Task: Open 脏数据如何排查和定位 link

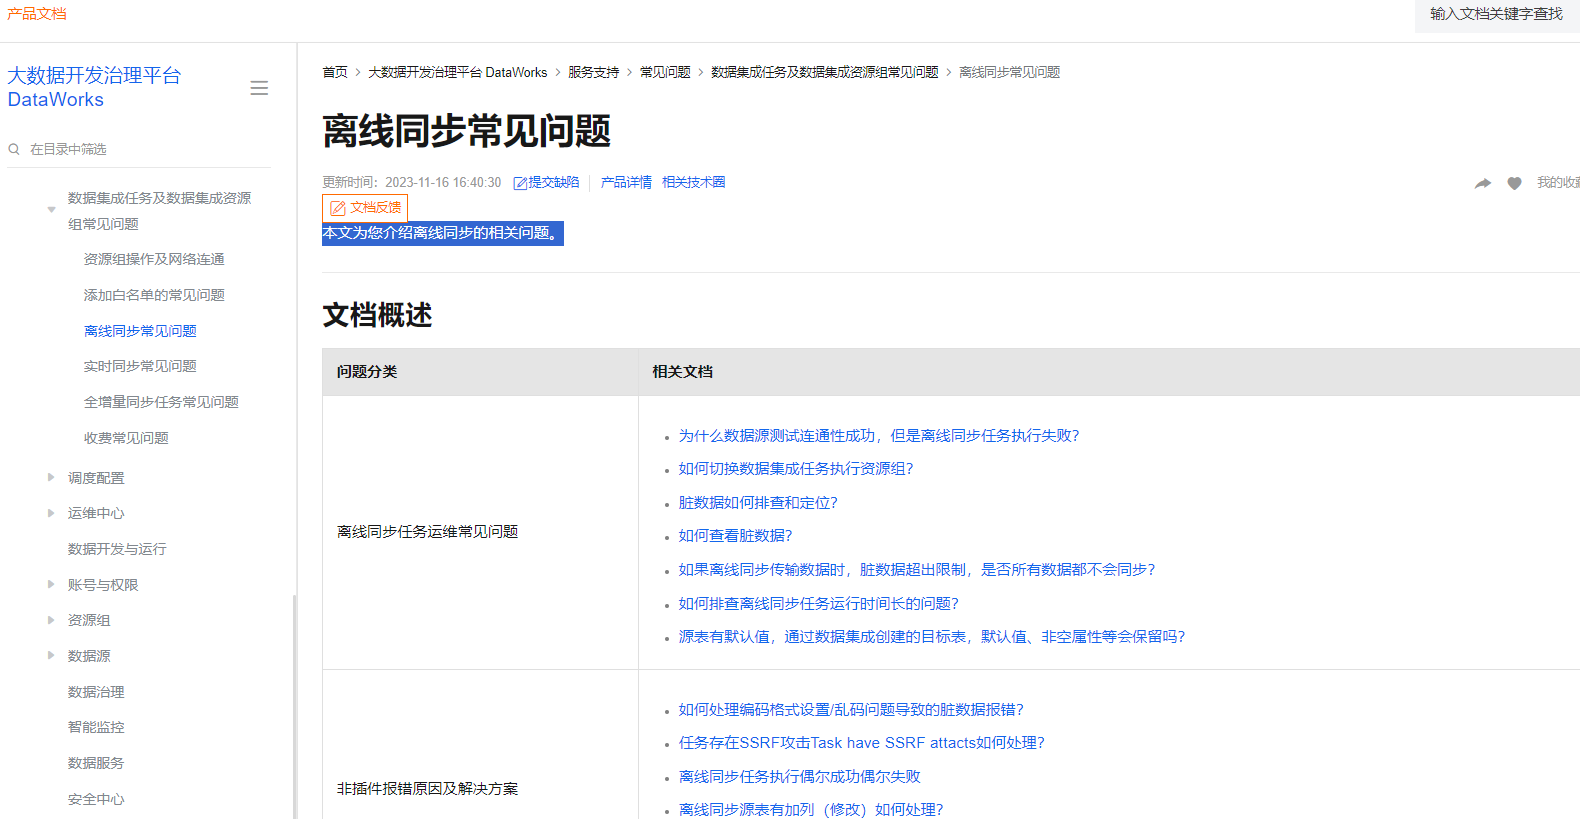Action: point(758,502)
